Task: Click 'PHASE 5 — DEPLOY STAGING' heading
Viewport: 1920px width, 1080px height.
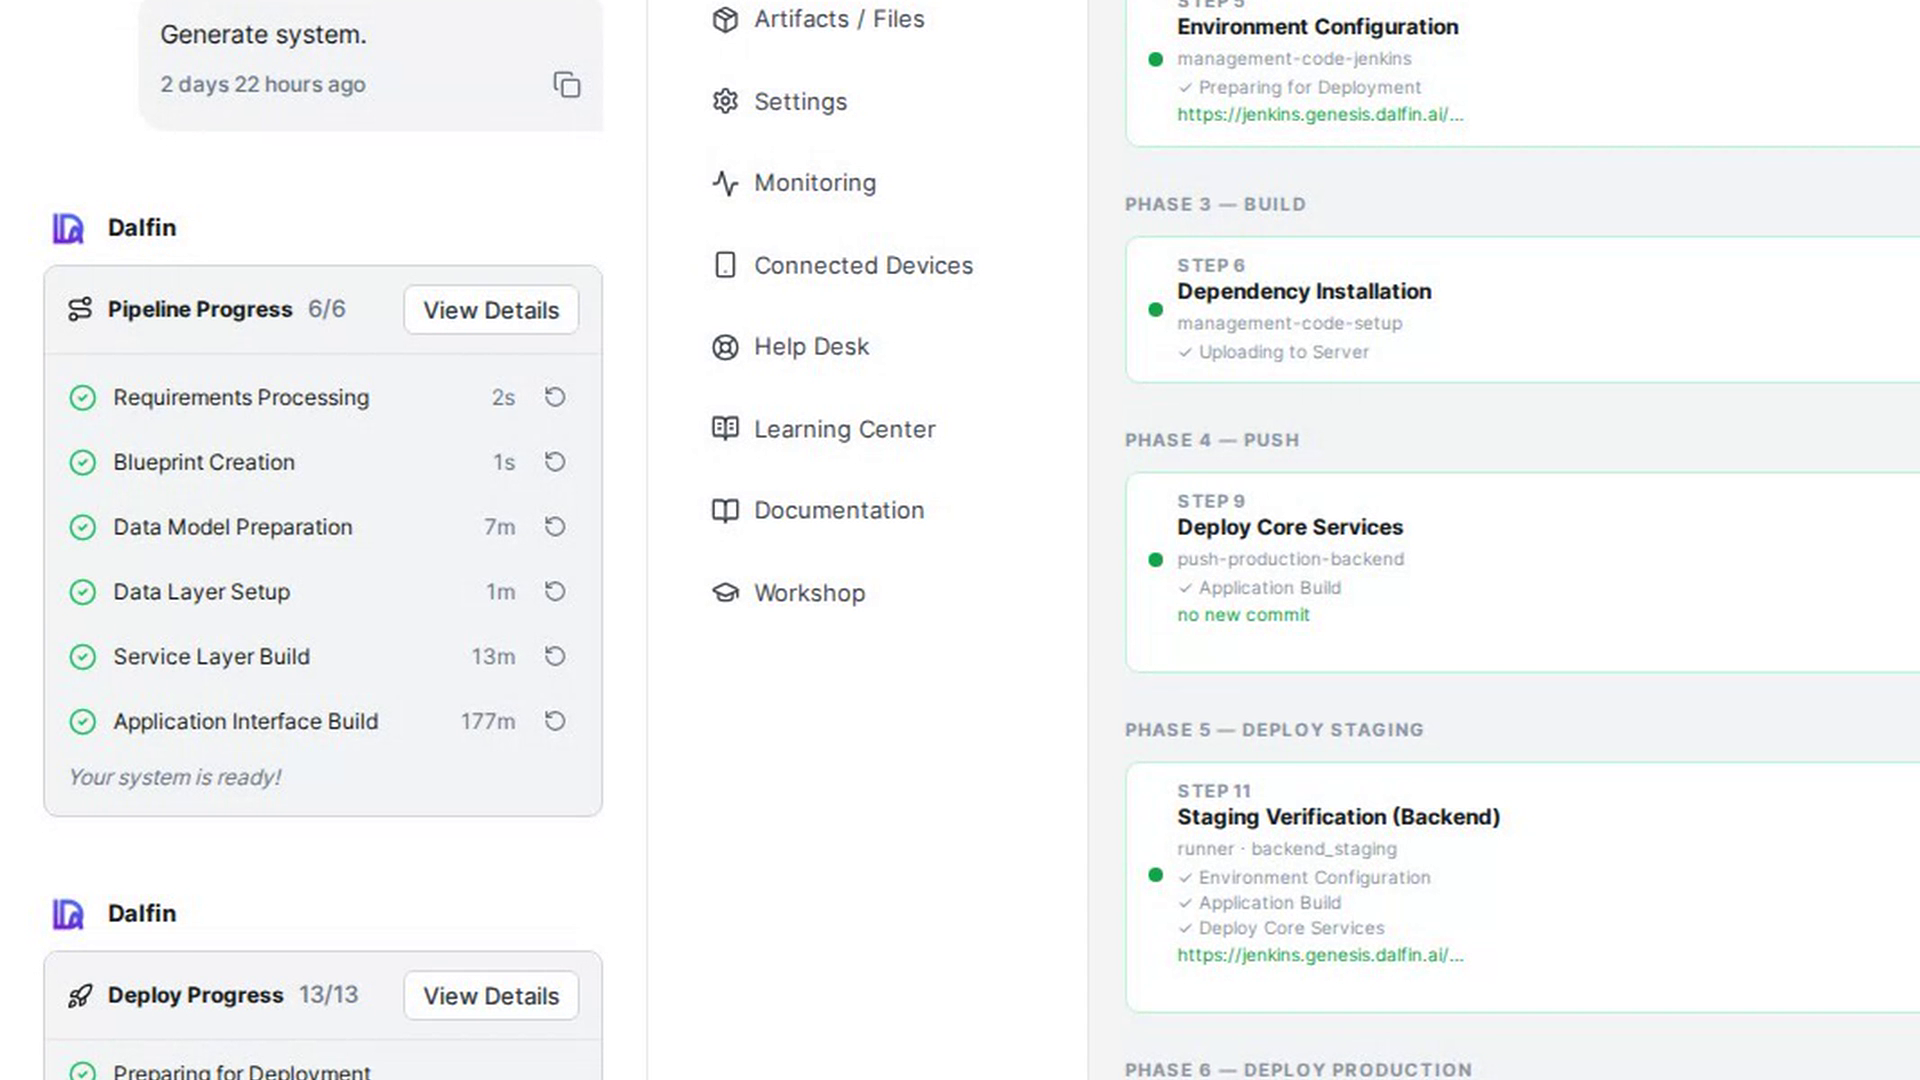Action: (1274, 730)
